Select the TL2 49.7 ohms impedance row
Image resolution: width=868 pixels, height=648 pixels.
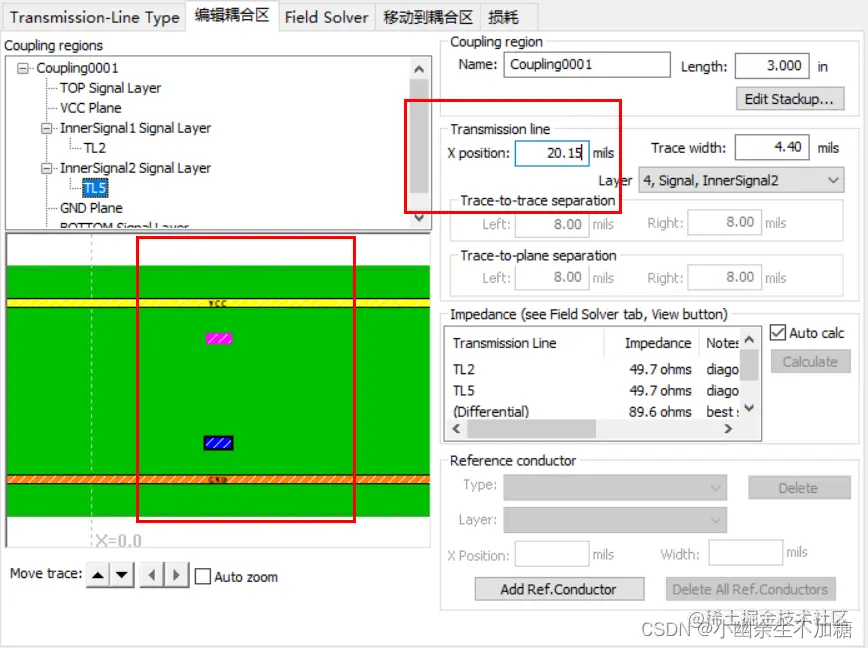click(x=593, y=370)
